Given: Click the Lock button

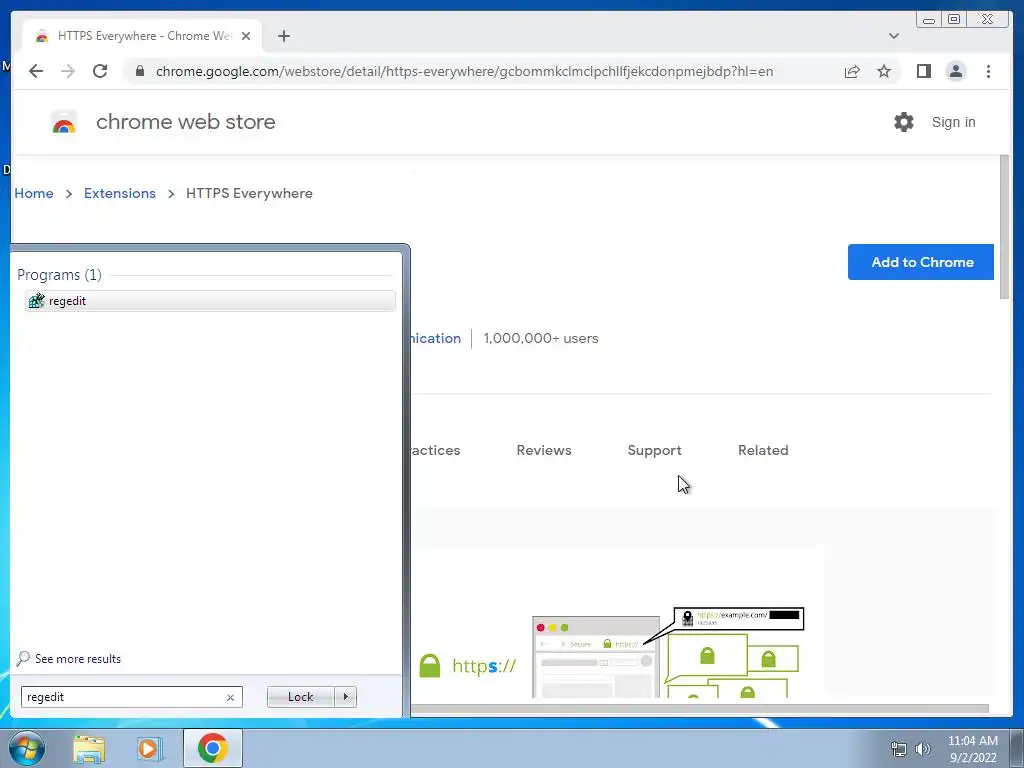Looking at the screenshot, I should pos(300,697).
